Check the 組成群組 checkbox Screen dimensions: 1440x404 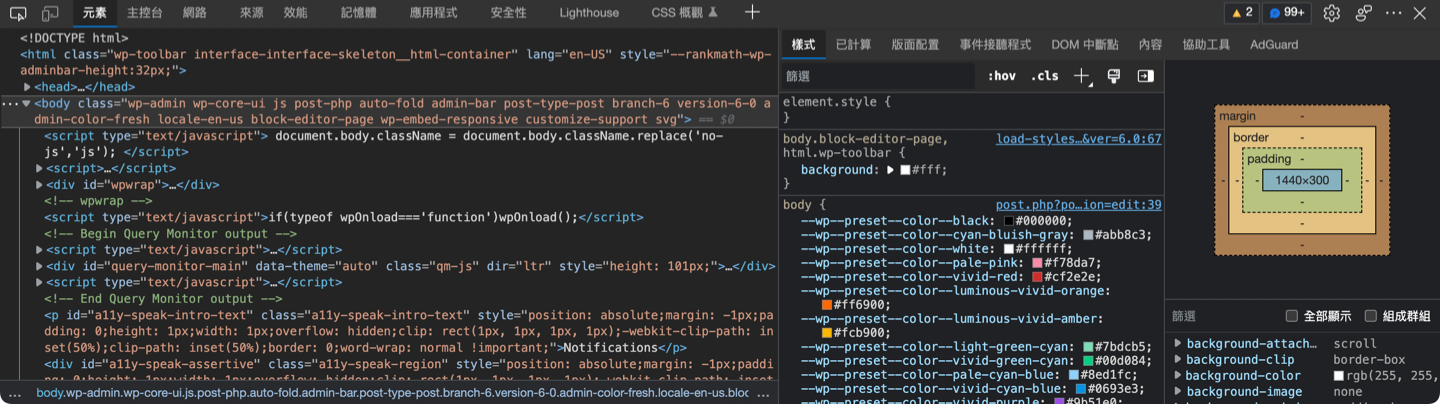[x=1371, y=316]
